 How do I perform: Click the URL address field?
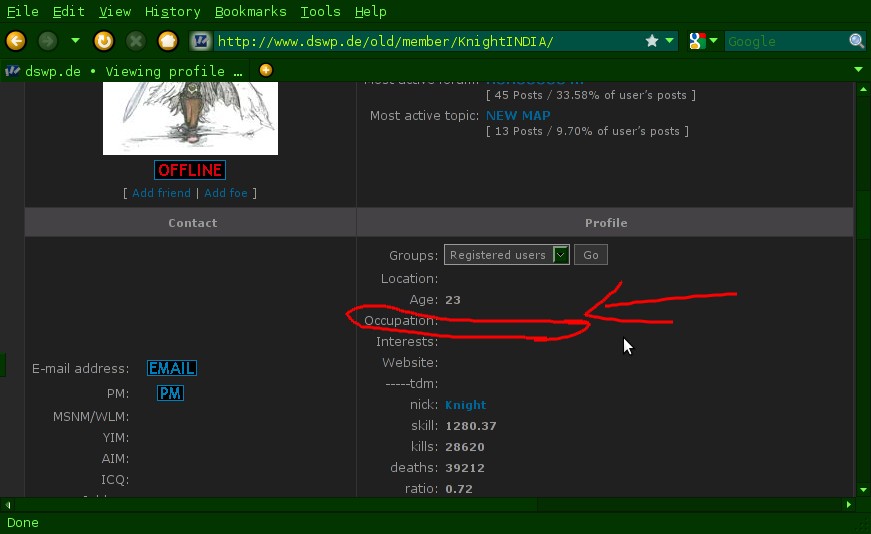pos(425,41)
